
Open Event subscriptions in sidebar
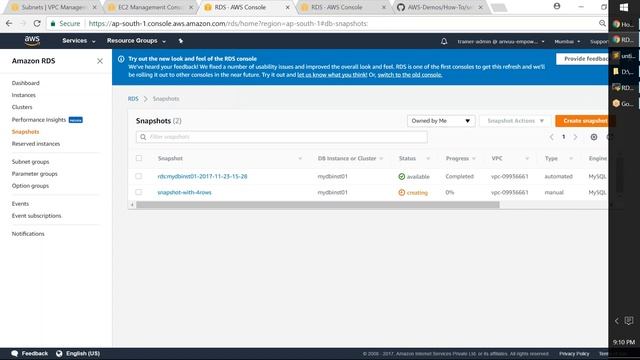[x=36, y=216]
